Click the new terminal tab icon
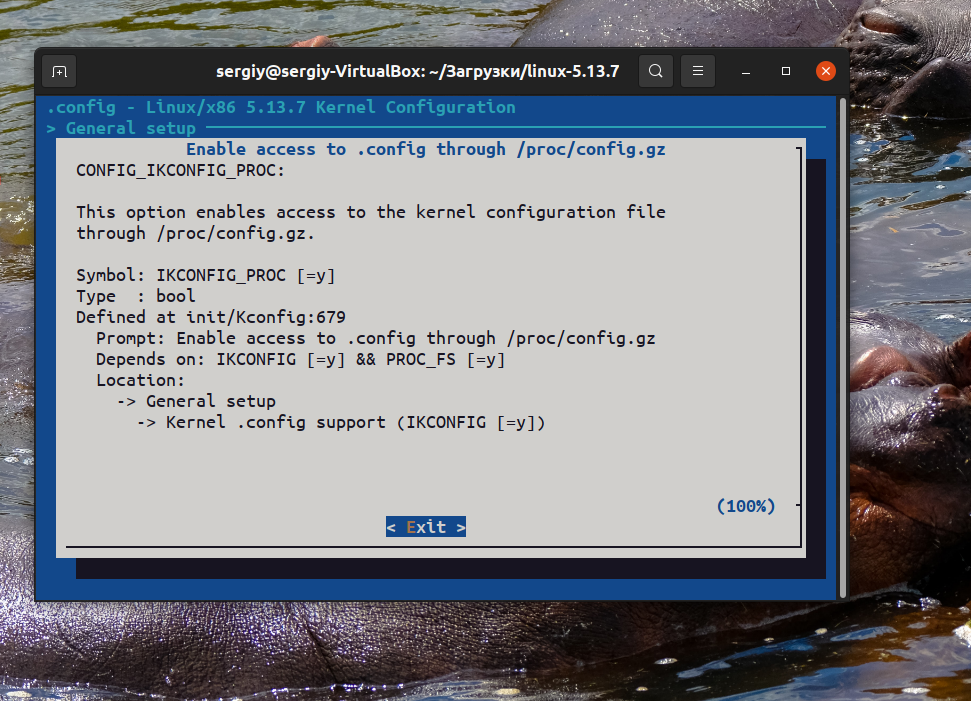The image size is (971, 701). (x=59, y=71)
